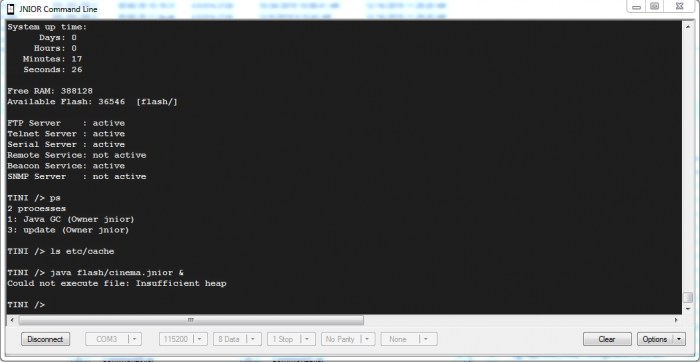Click the horizontal scrollbar right arrow
Image resolution: width=700 pixels, height=362 pixels.
tap(677, 320)
